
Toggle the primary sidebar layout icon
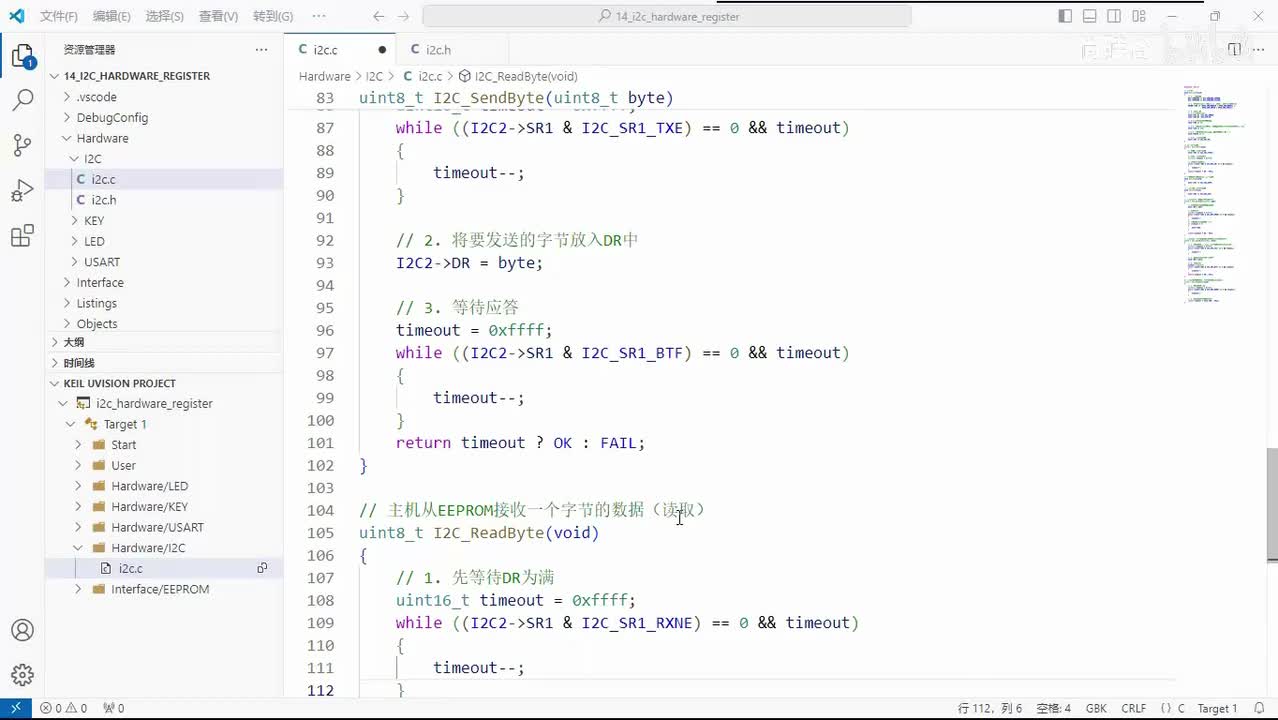click(1065, 16)
